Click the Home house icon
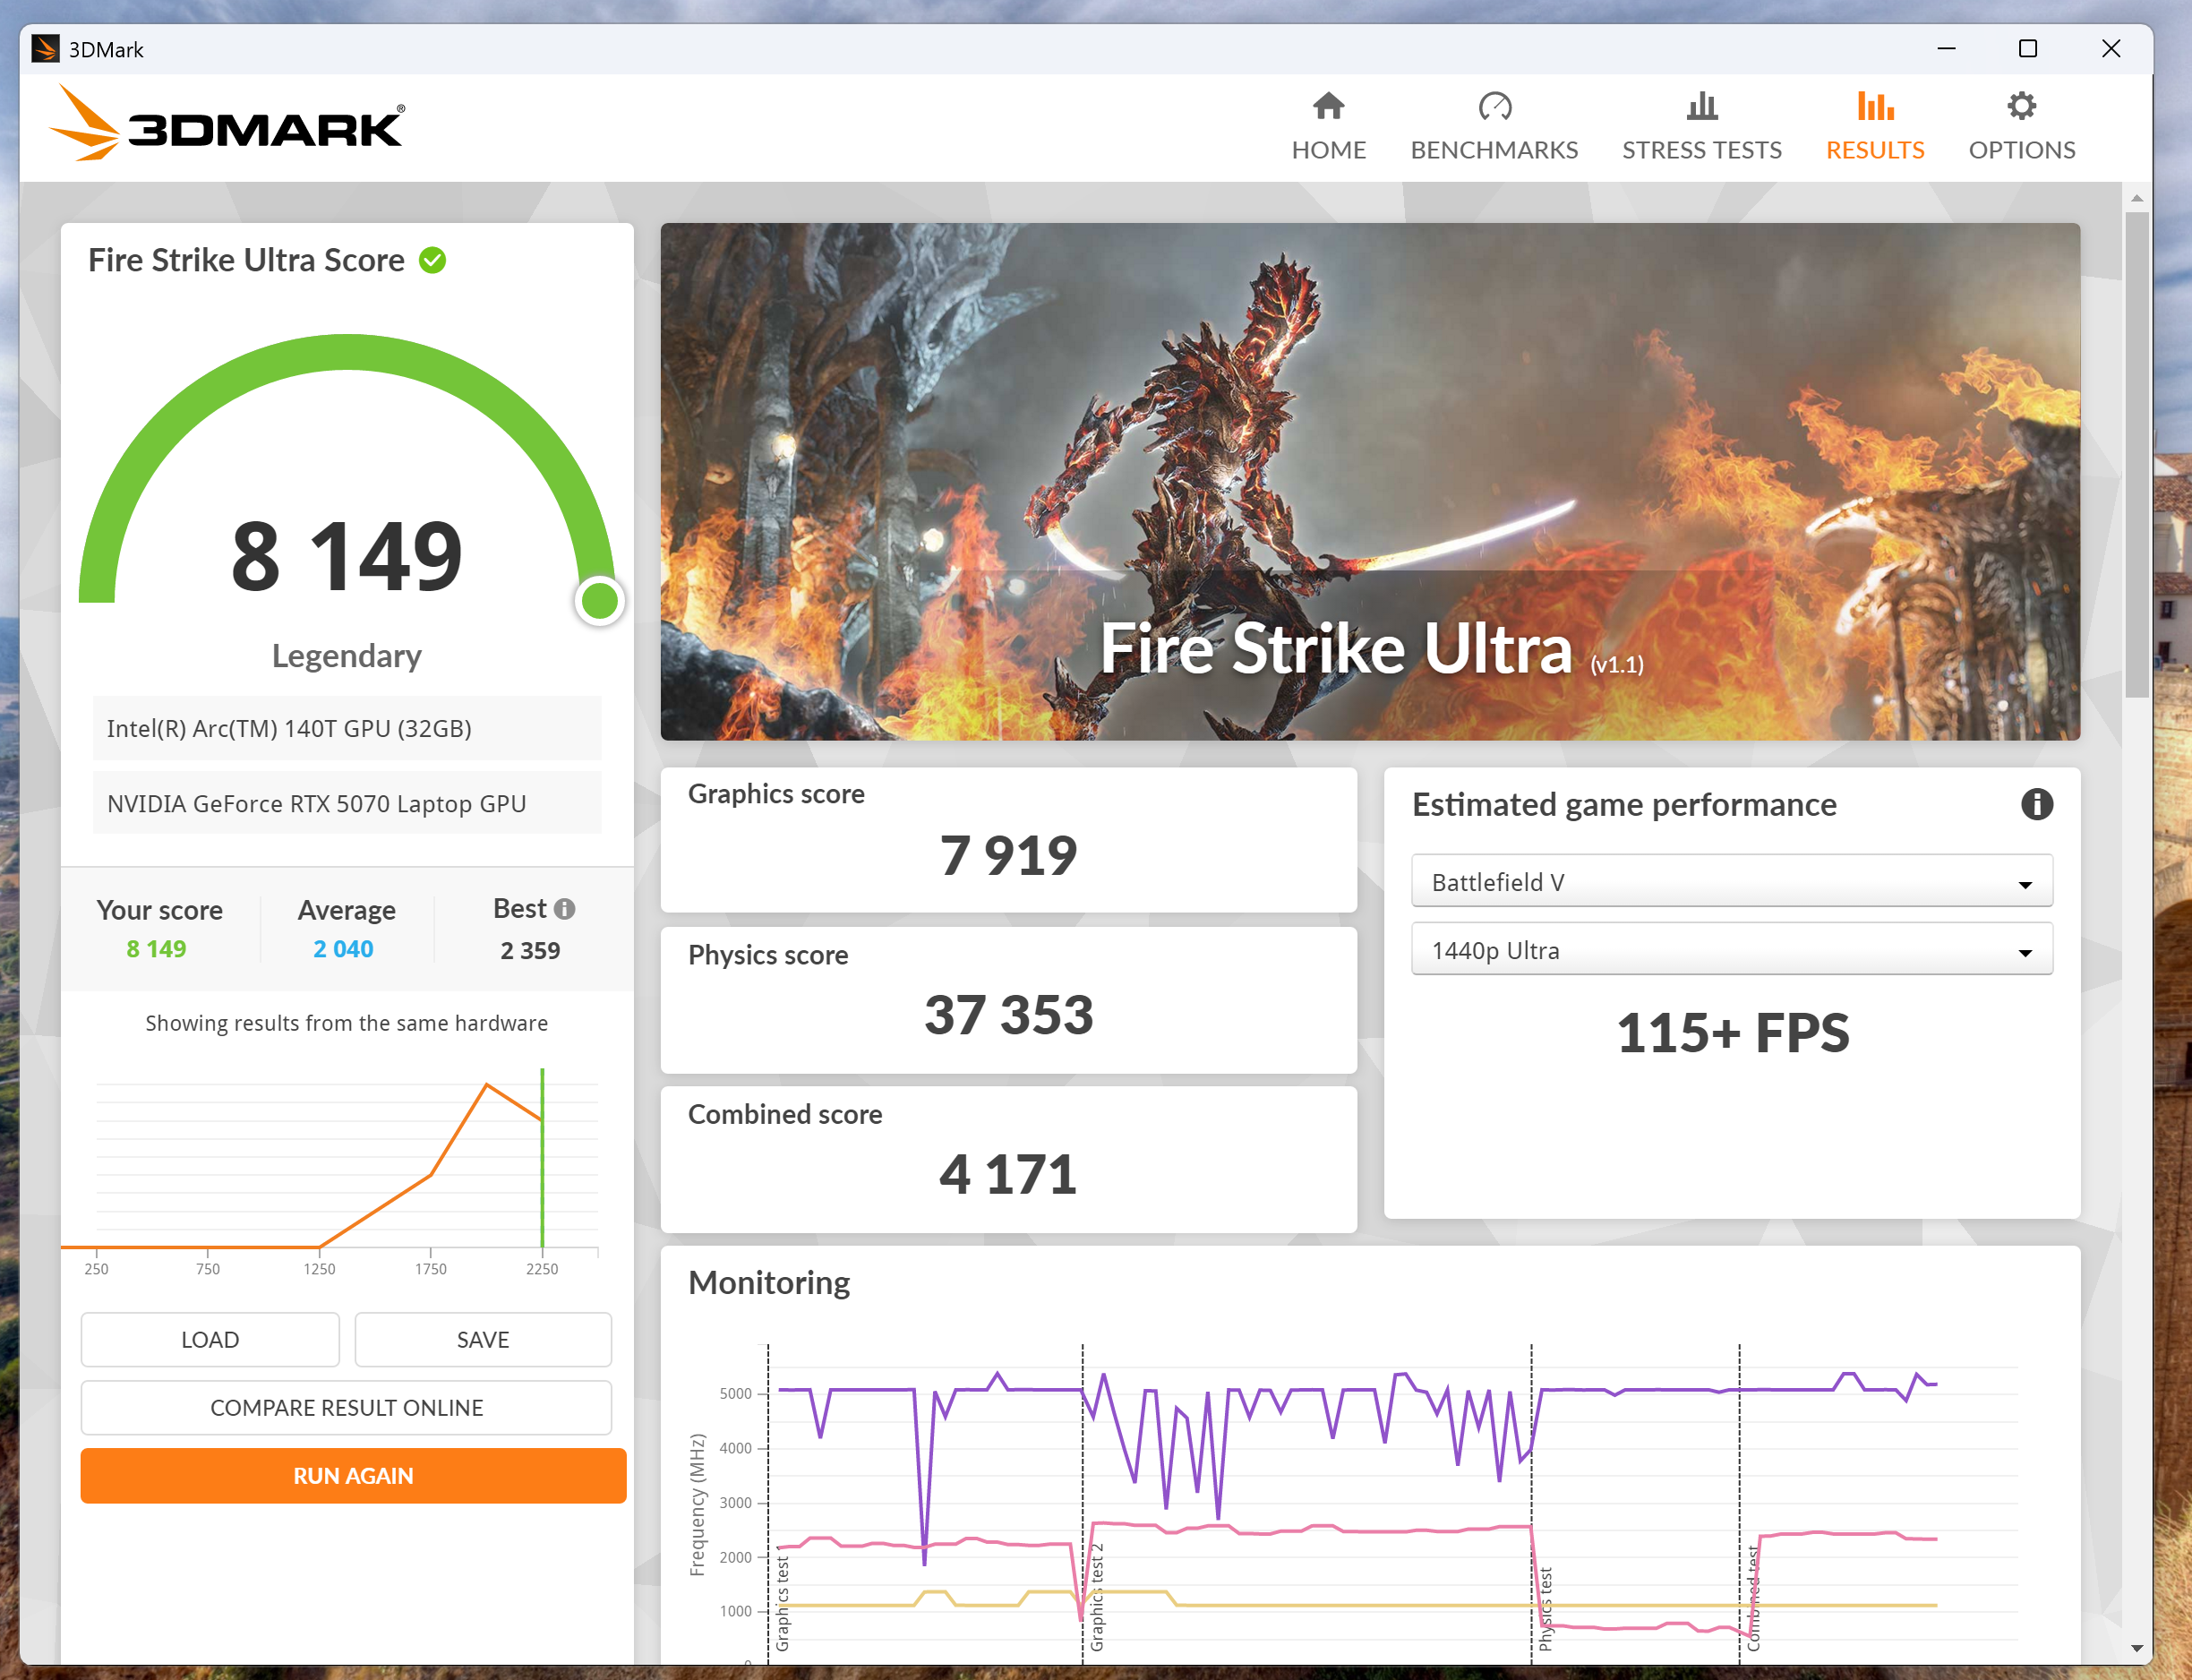This screenshot has height=1680, width=2192. [x=1328, y=106]
